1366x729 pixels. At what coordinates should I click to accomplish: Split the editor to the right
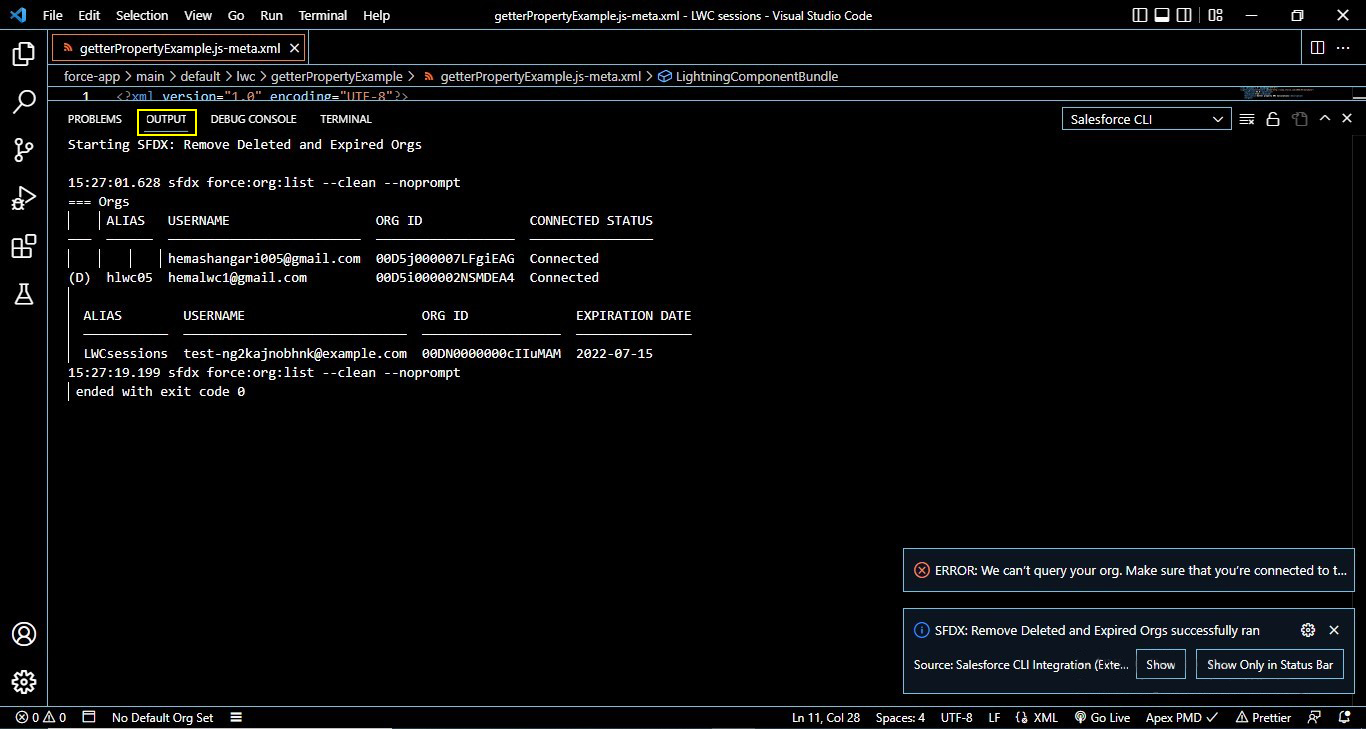1317,48
